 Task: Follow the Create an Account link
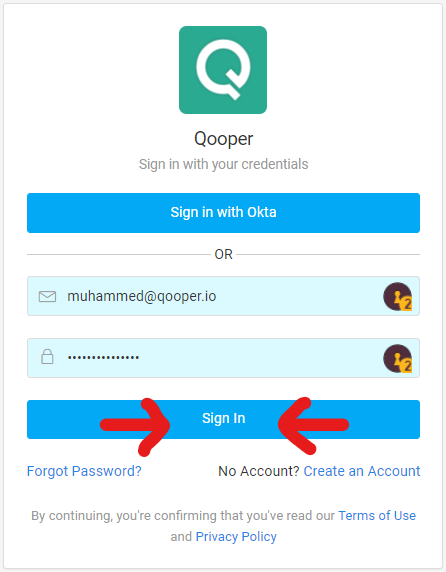pyautogui.click(x=362, y=471)
